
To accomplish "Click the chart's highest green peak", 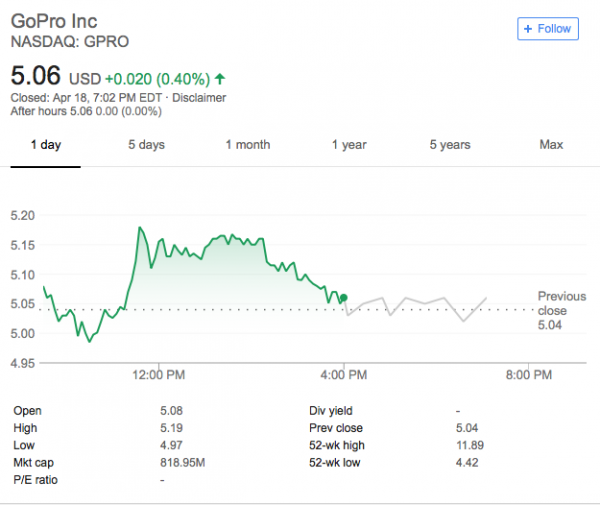I will point(139,228).
